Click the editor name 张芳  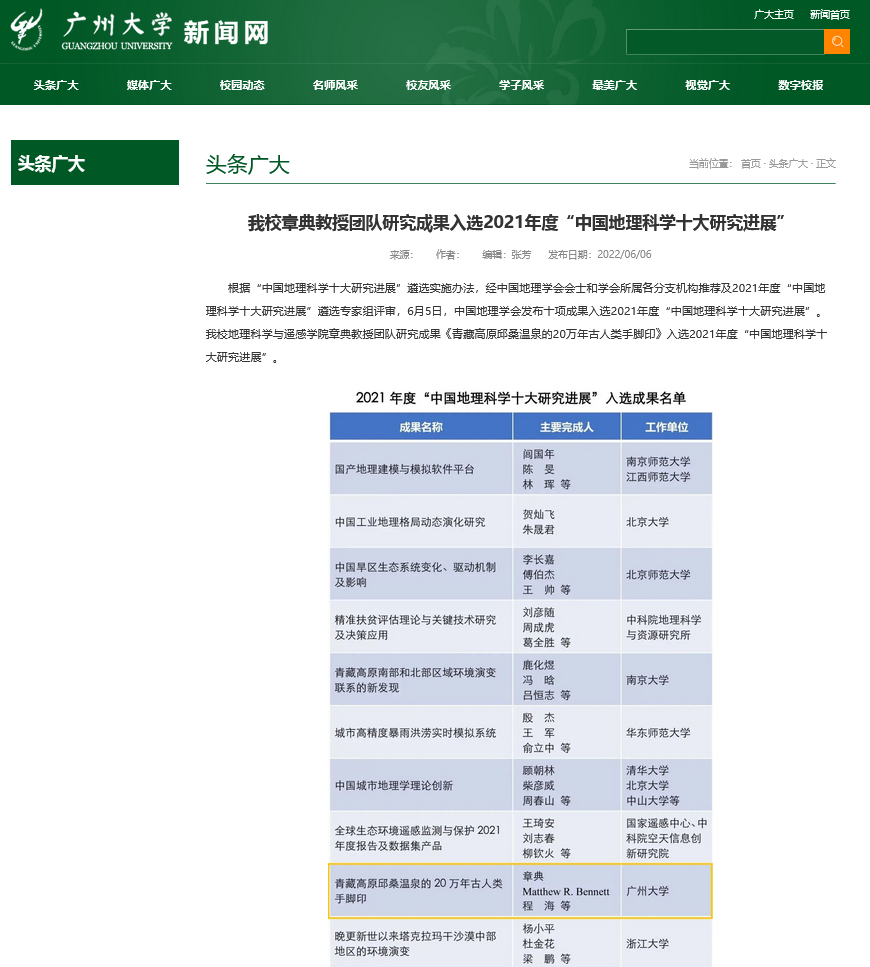click(521, 254)
